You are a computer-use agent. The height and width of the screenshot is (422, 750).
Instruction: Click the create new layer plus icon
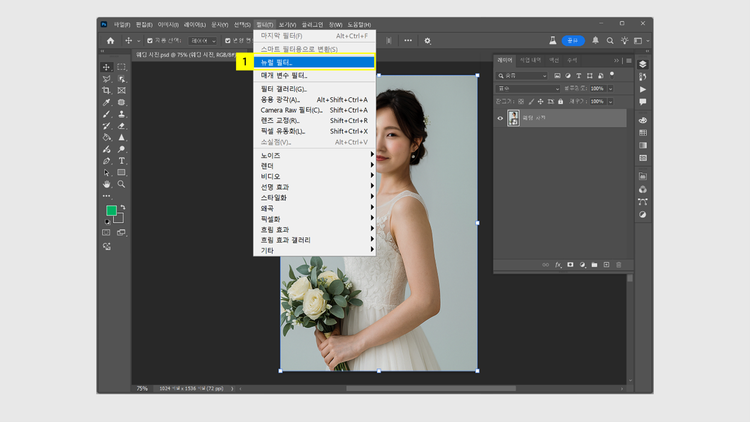607,265
